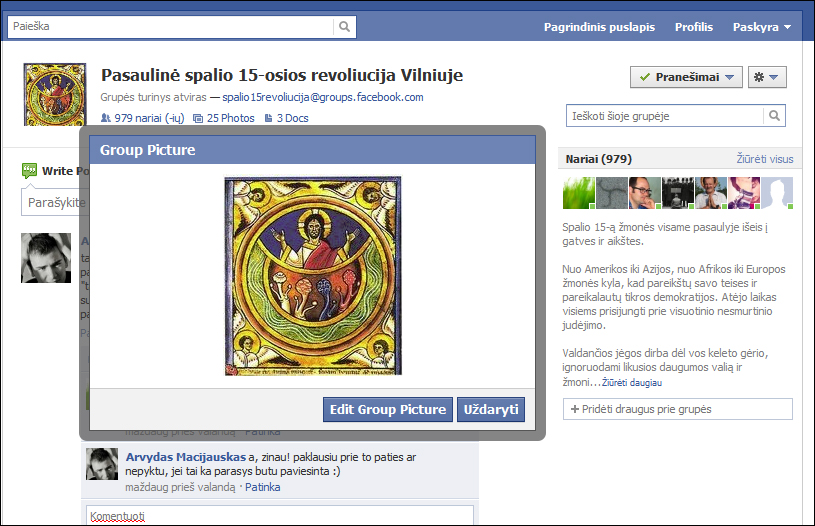Click the members icon beside 979 nariai
815x526 pixels.
tap(106, 118)
